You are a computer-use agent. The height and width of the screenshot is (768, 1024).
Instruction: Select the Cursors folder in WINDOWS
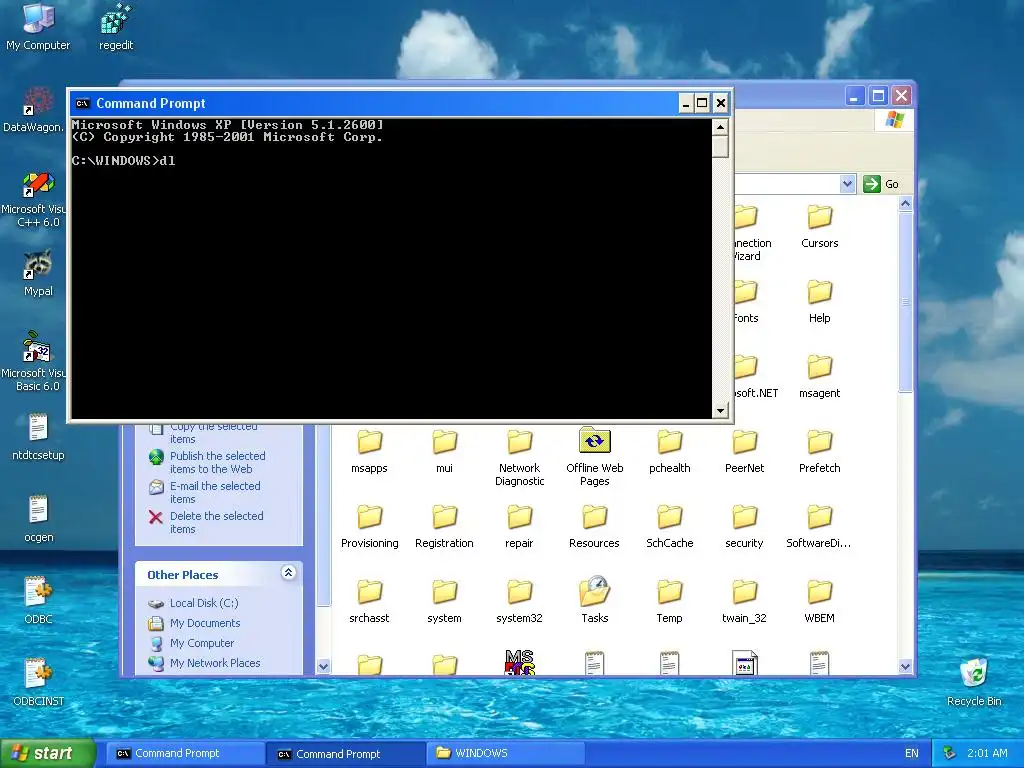pyautogui.click(x=820, y=226)
